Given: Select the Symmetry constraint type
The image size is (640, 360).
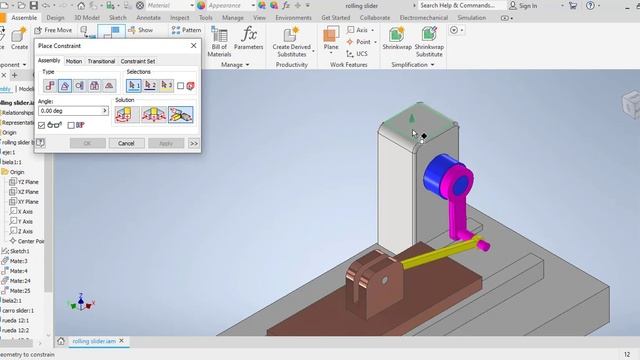Looking at the screenshot, I should point(109,86).
